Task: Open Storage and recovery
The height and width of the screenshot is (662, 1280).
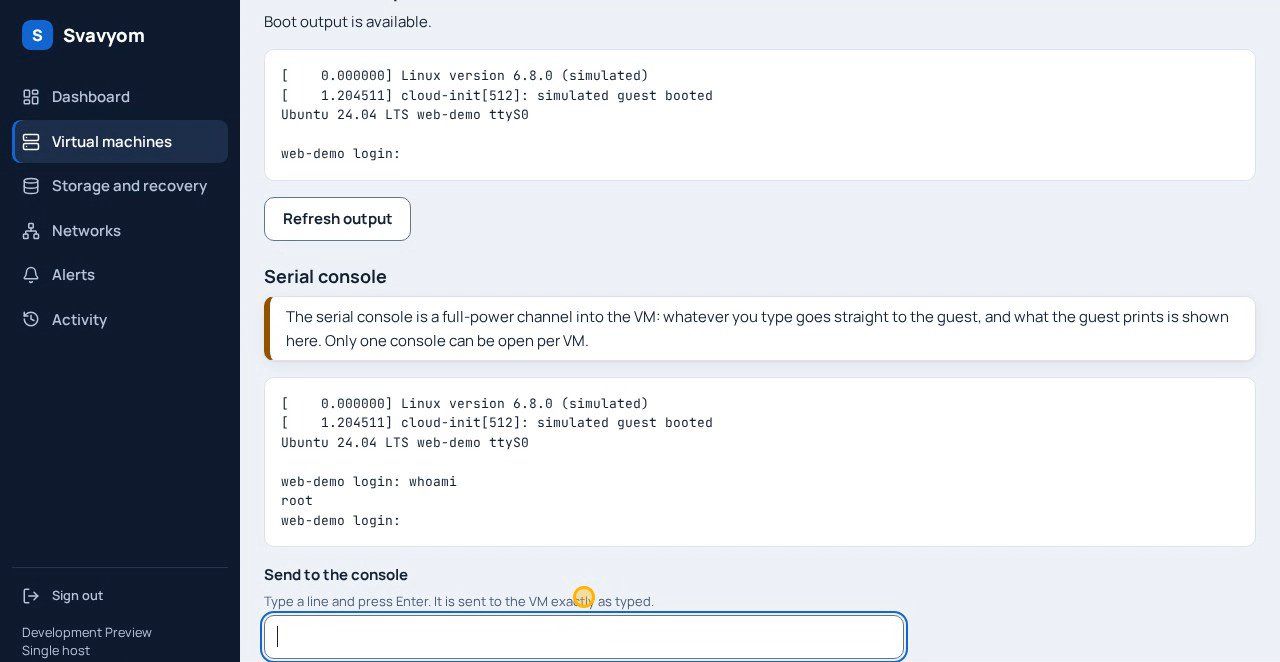Action: [x=120, y=186]
